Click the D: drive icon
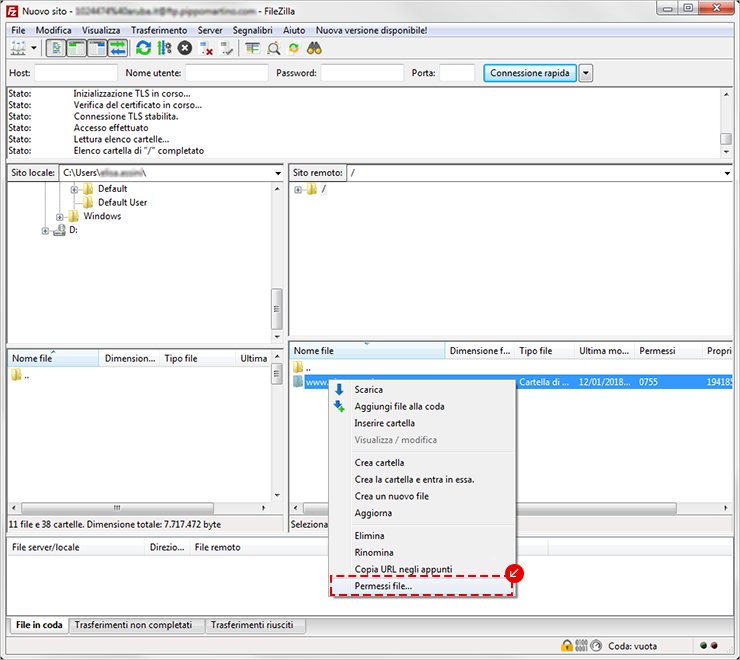 click(59, 230)
